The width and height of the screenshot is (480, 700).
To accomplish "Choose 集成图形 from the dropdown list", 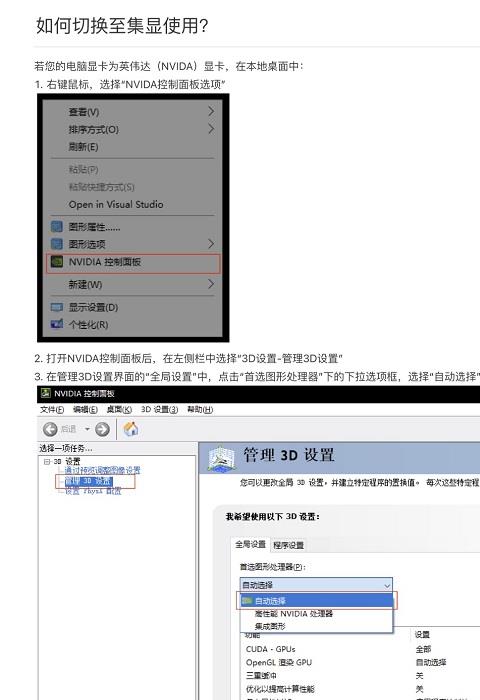I will point(270,626).
